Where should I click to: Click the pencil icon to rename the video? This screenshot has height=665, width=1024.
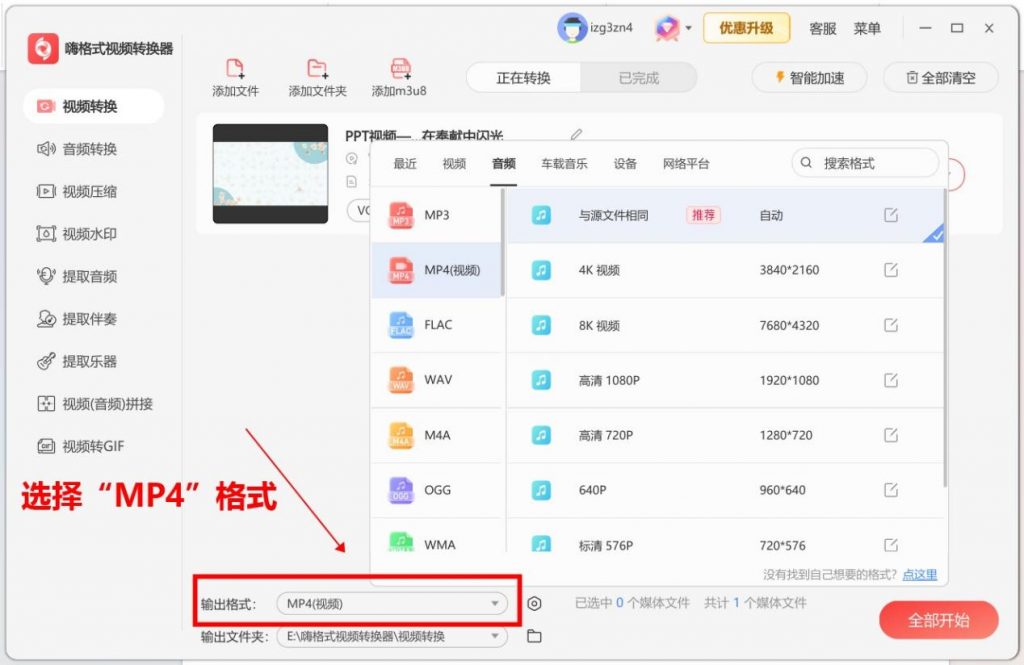pos(577,133)
